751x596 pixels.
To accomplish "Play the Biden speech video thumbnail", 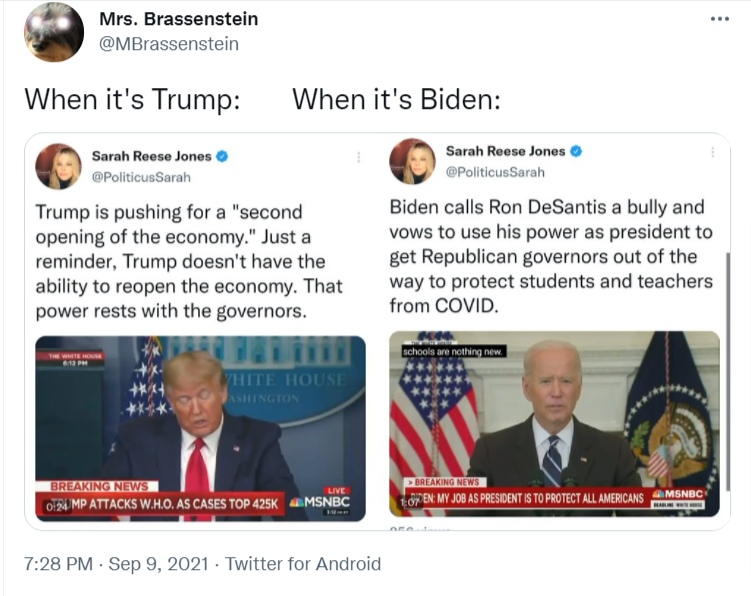I will [553, 415].
